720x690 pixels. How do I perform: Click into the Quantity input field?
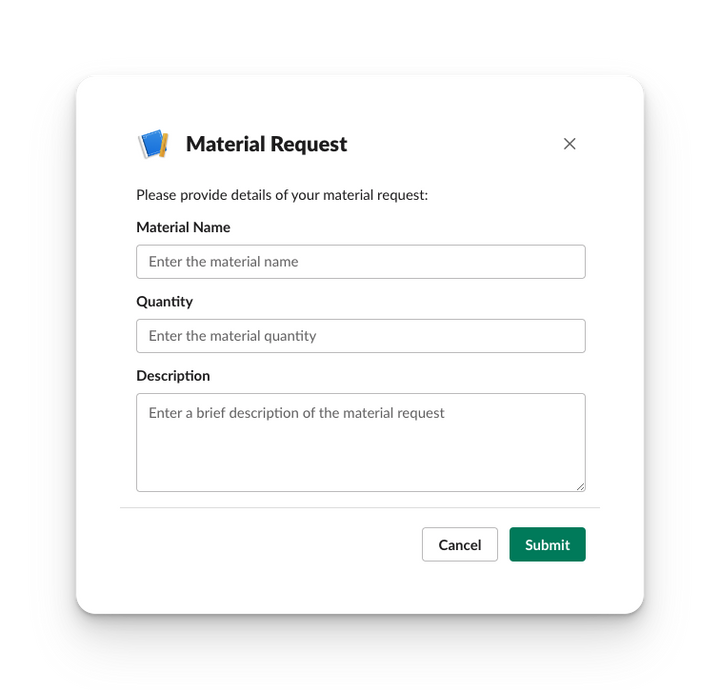point(360,336)
